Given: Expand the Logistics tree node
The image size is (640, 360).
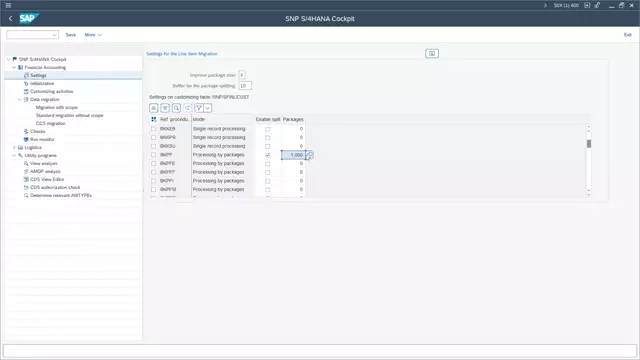Looking at the screenshot, I should 14,147.
